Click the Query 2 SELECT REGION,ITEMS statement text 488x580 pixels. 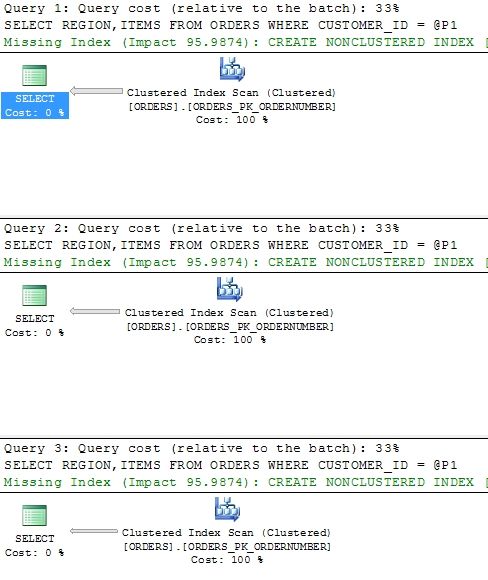tap(230, 246)
